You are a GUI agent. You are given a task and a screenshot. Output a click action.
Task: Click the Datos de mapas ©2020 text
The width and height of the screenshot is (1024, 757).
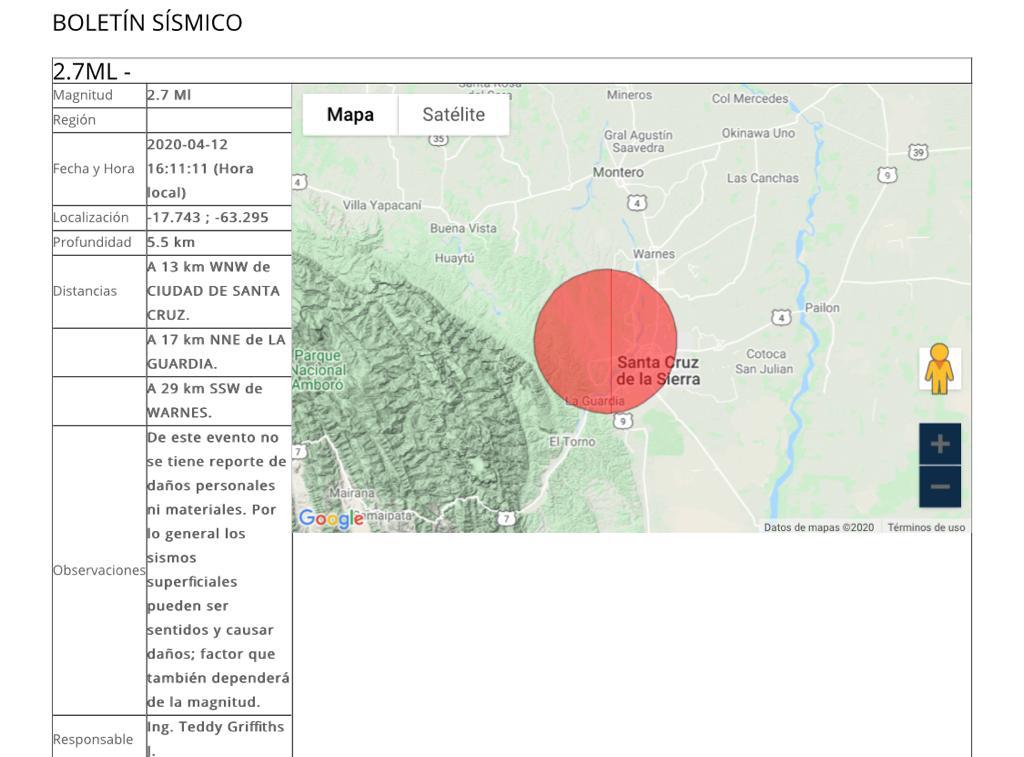click(x=818, y=527)
